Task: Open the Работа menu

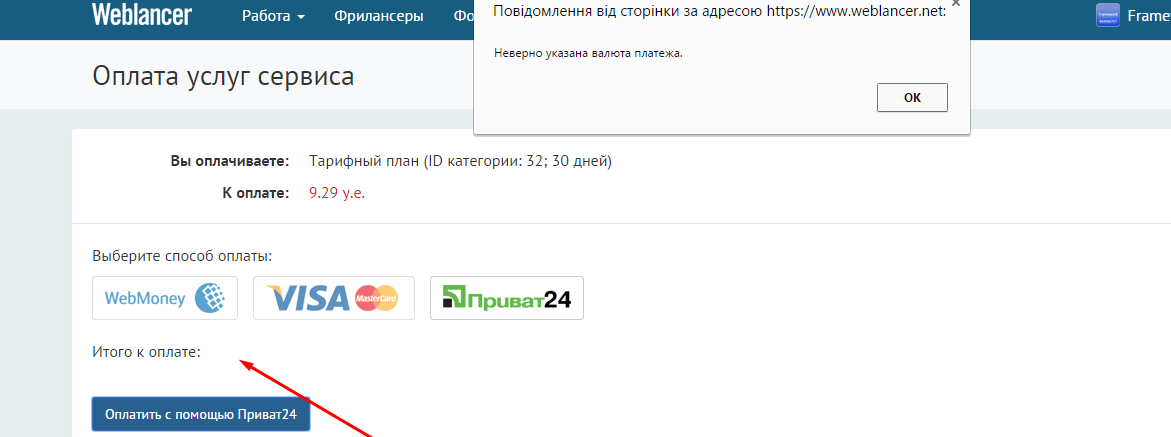Action: pyautogui.click(x=273, y=16)
